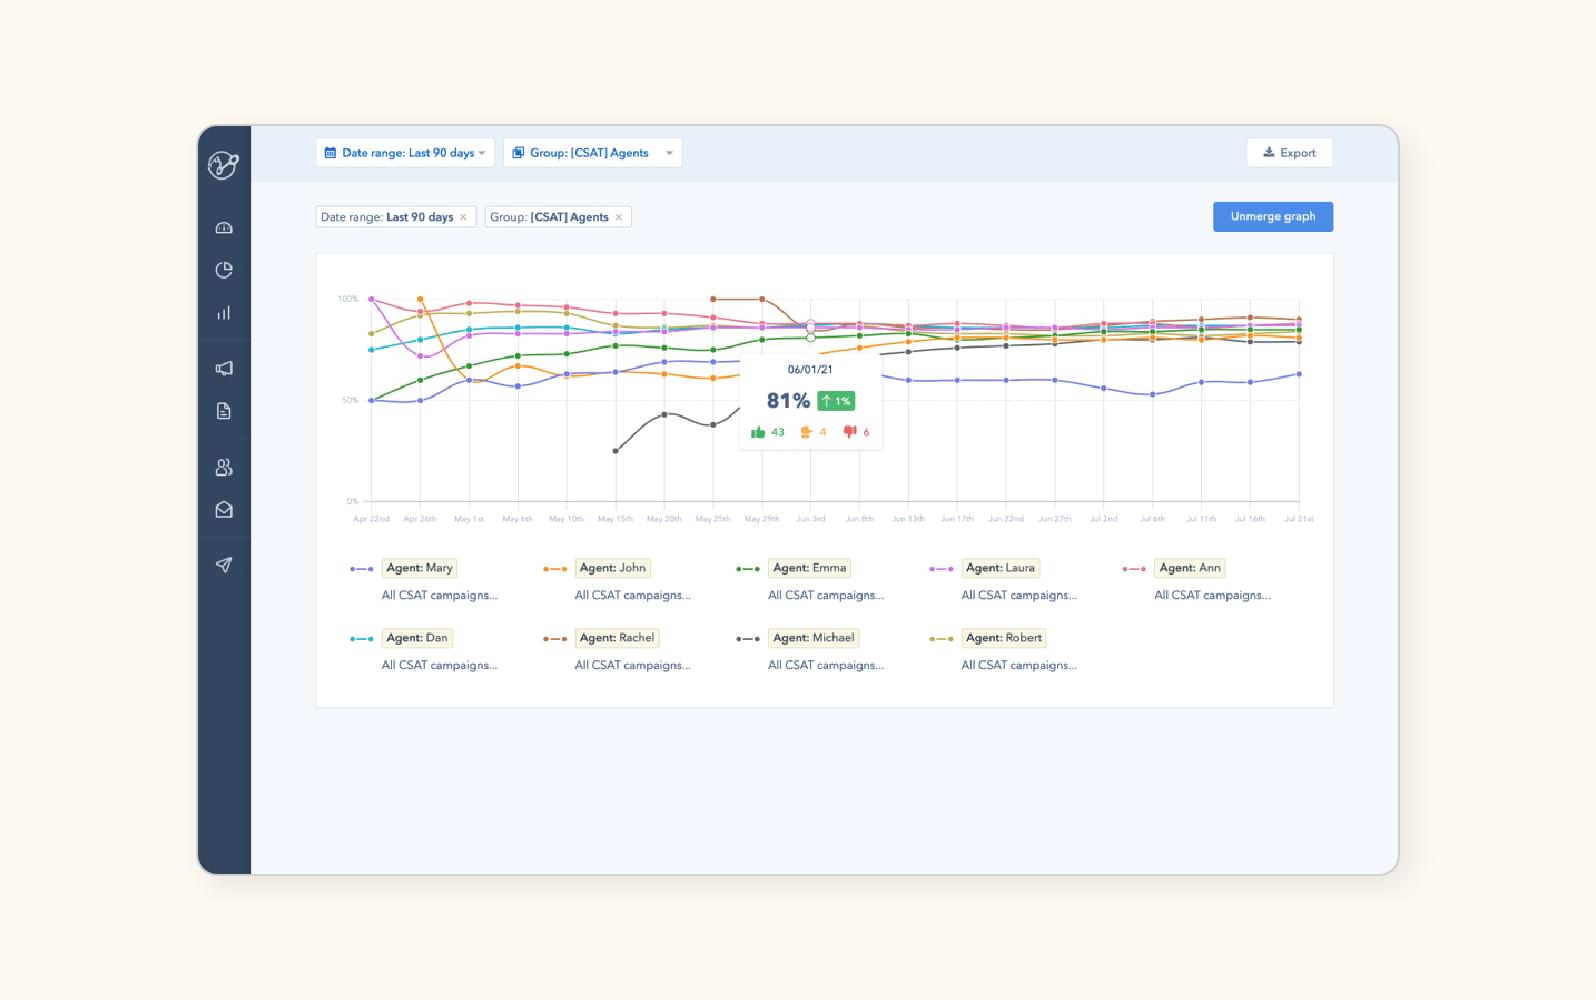This screenshot has height=1000, width=1596.
Task: Click Agent: Rachel's brown line color marker
Action: click(x=555, y=639)
